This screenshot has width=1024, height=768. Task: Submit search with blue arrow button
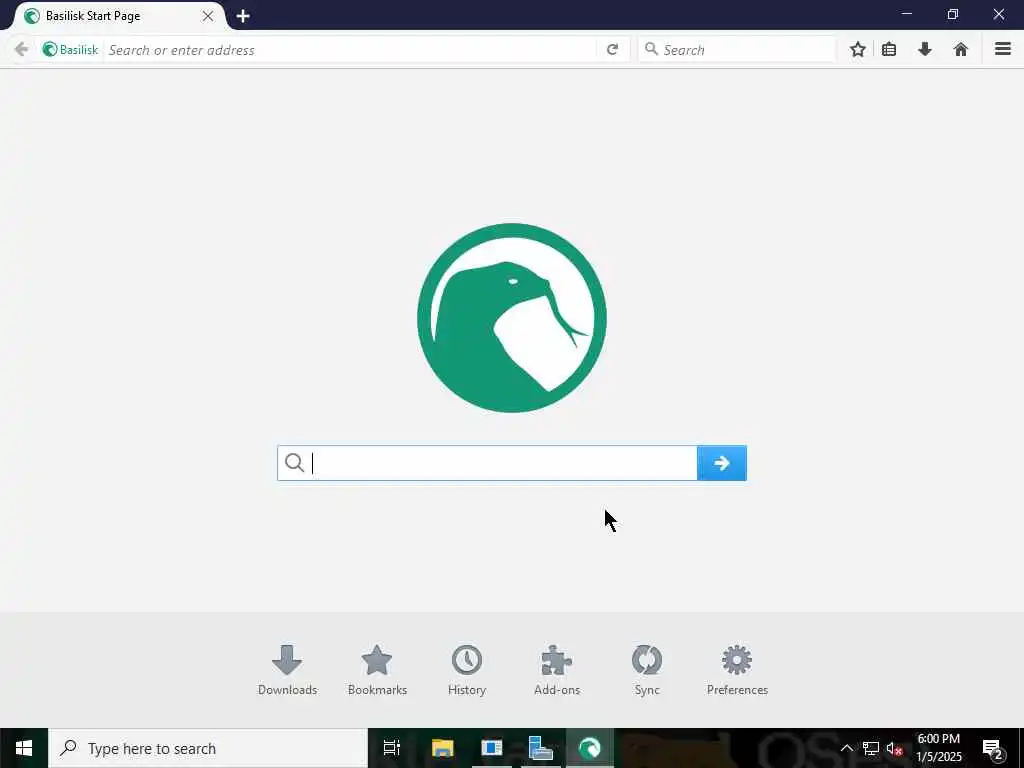click(x=722, y=463)
